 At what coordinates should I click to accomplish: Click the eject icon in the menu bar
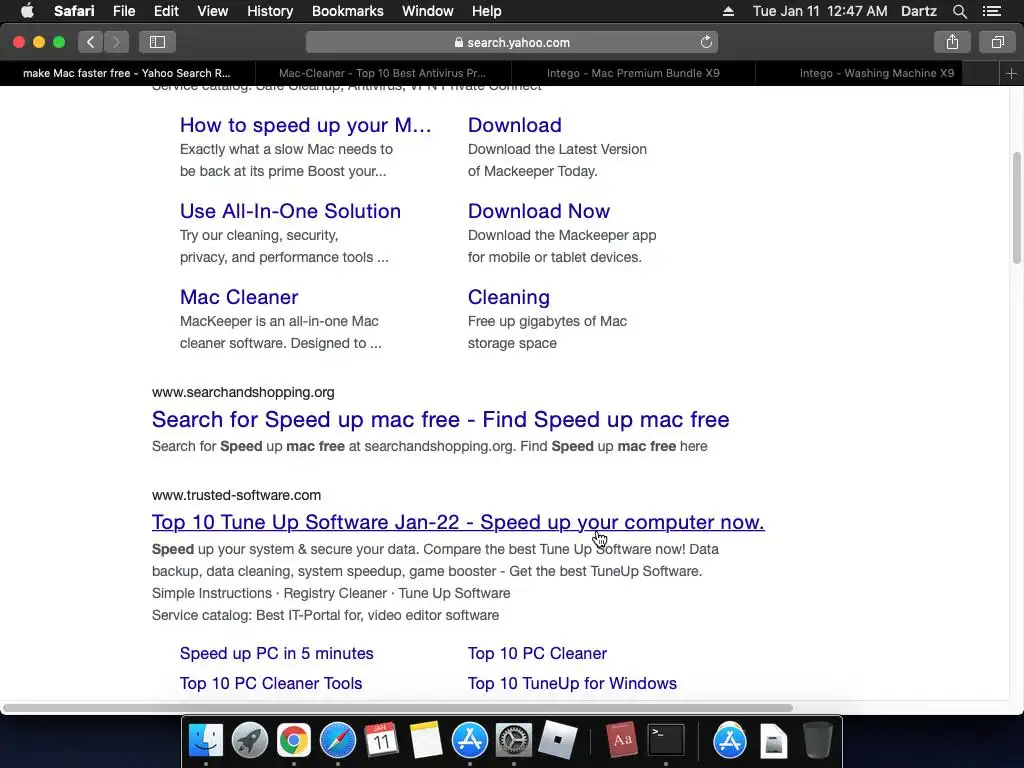tap(729, 11)
